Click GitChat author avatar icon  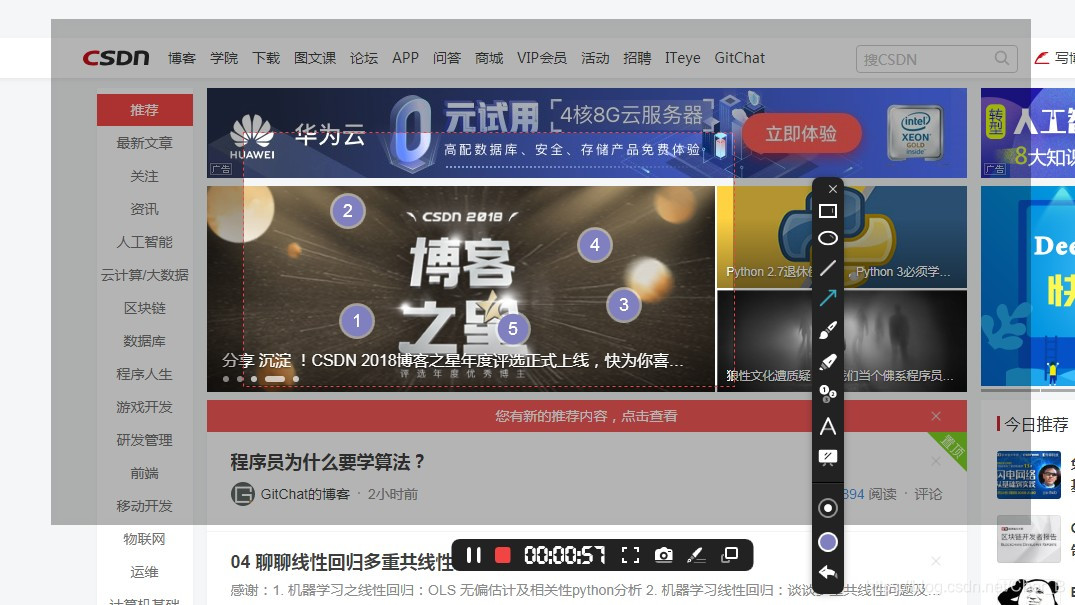[243, 494]
